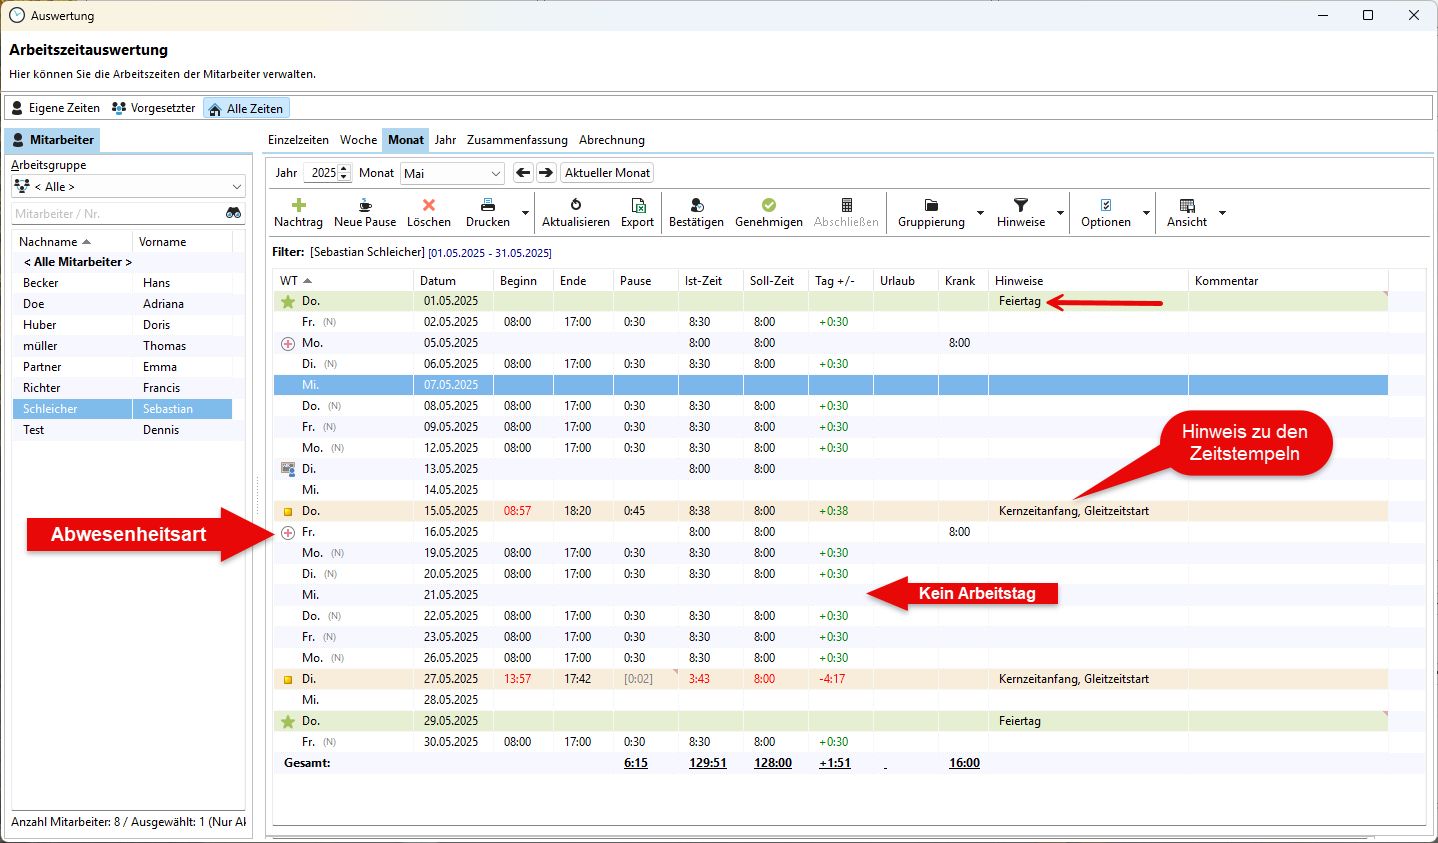Click the Bestätigen toolbar icon
The height and width of the screenshot is (843, 1438).
[696, 205]
